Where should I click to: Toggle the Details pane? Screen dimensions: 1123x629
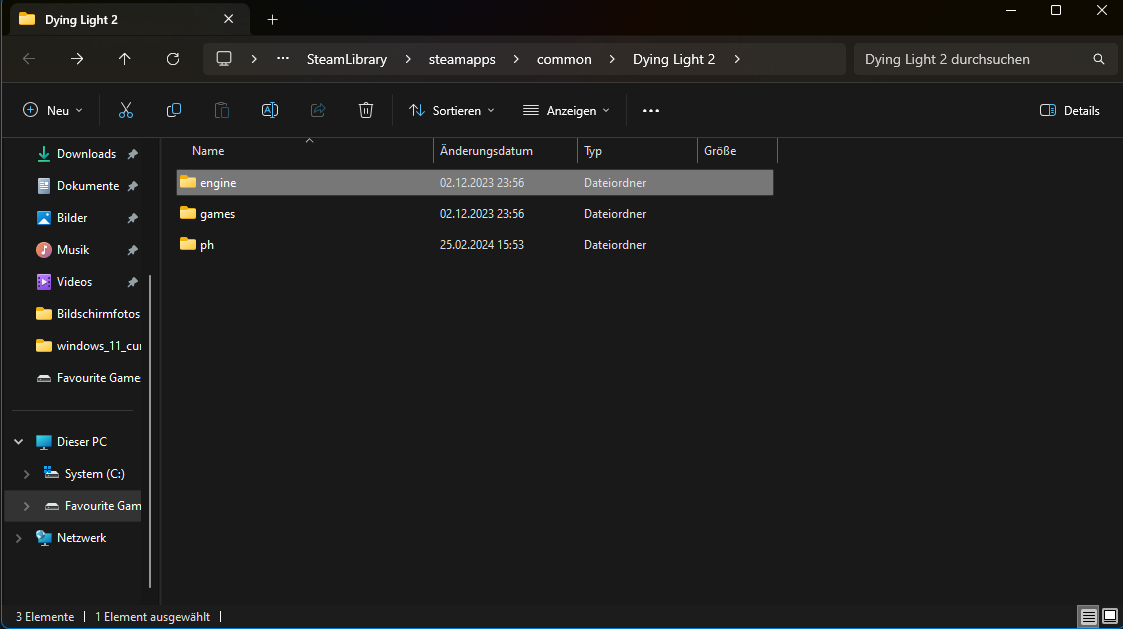pyautogui.click(x=1069, y=110)
